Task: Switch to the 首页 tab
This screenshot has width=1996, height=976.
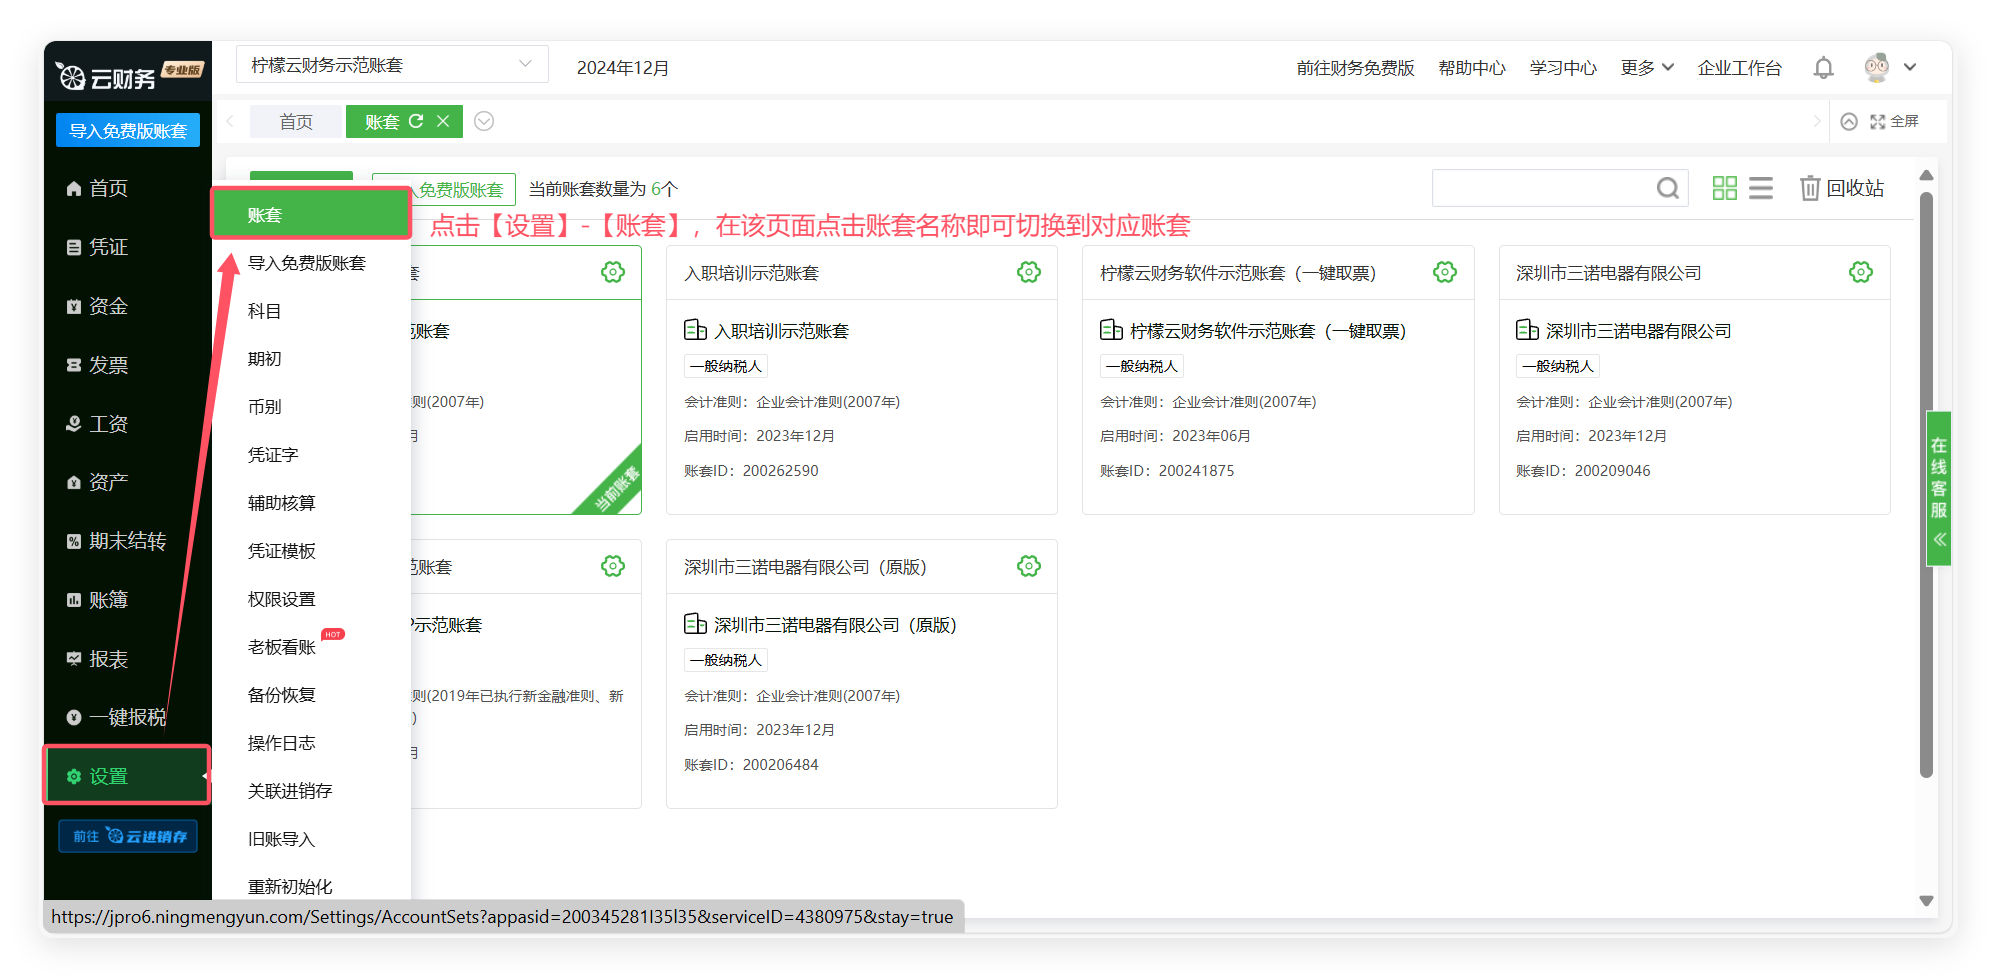Action: tap(296, 121)
